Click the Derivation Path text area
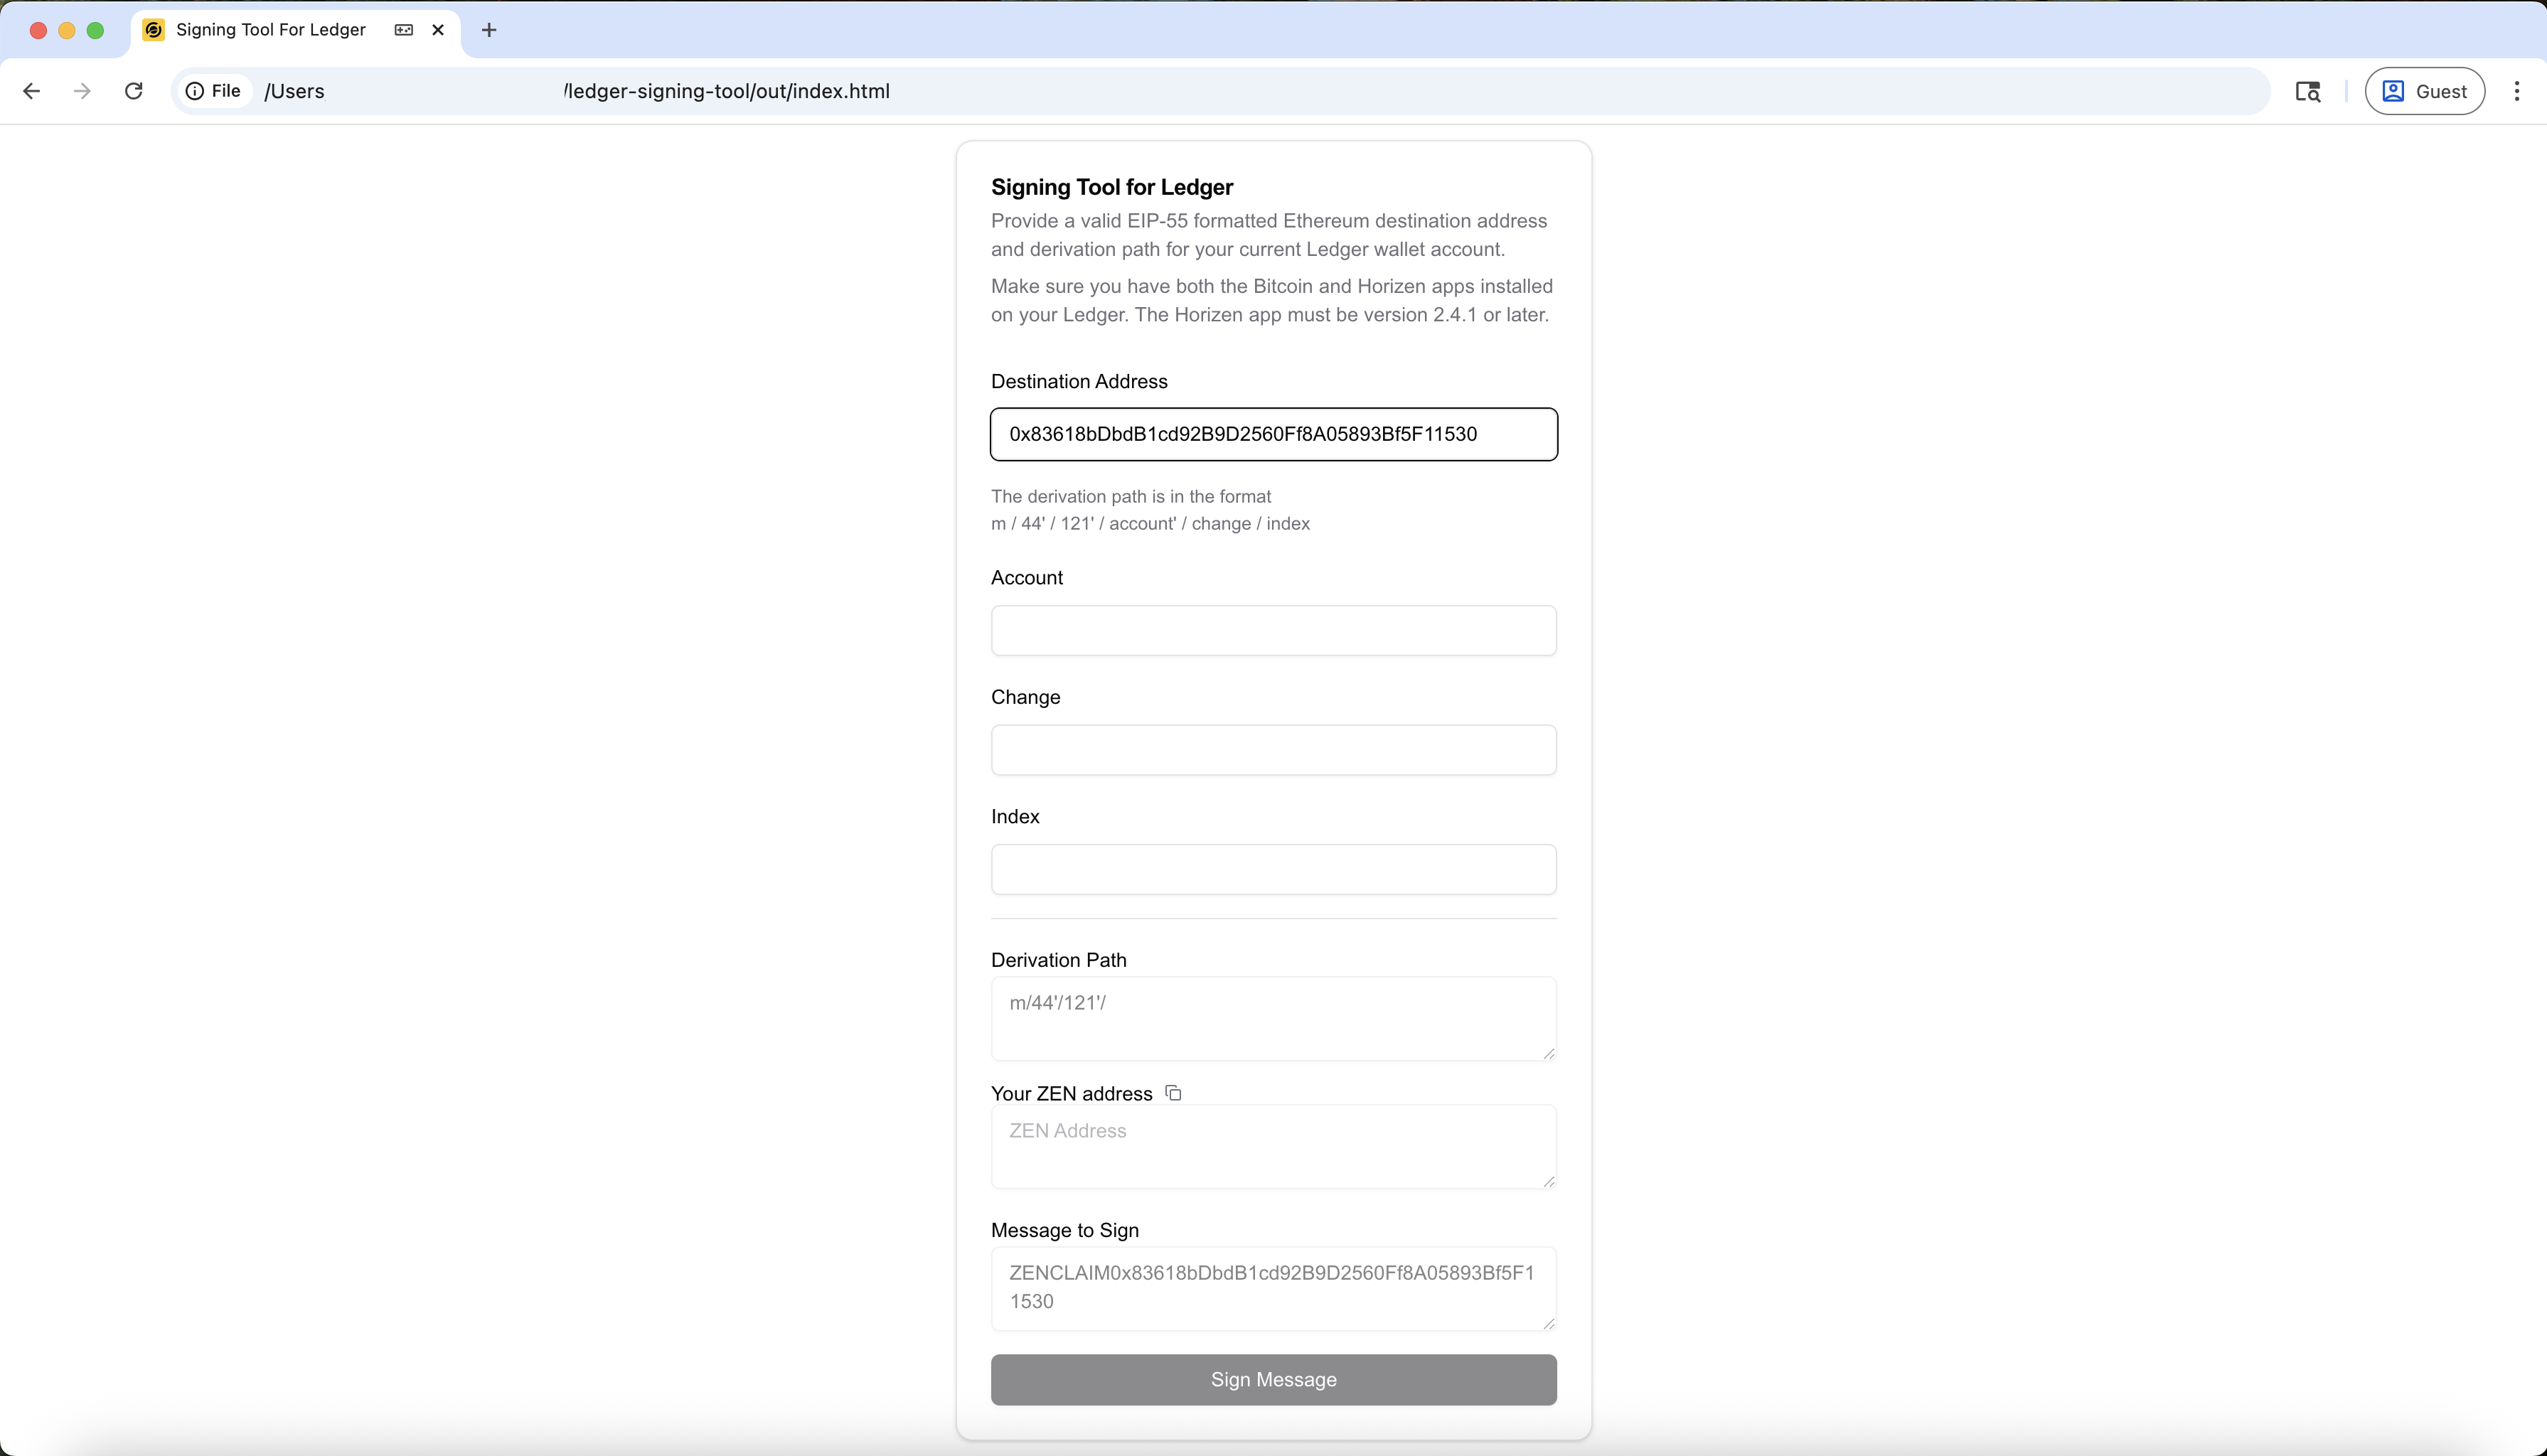The image size is (2547, 1456). (1273, 1018)
